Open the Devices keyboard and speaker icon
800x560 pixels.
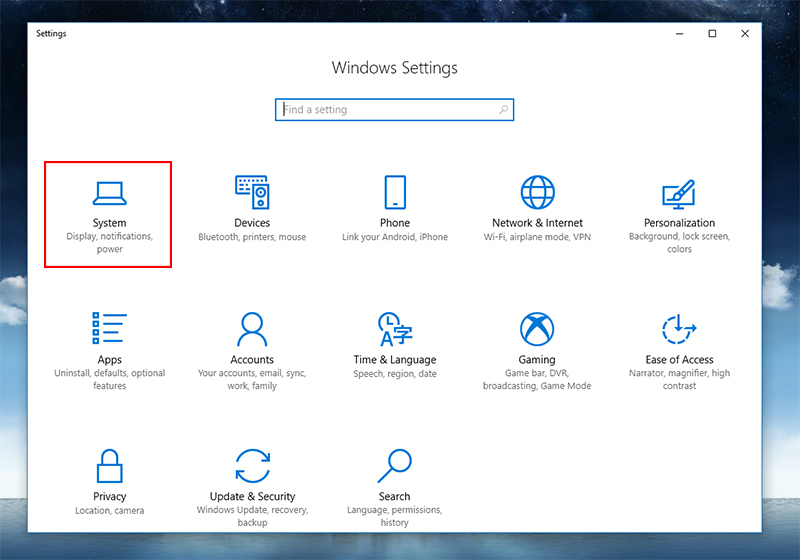pos(252,192)
